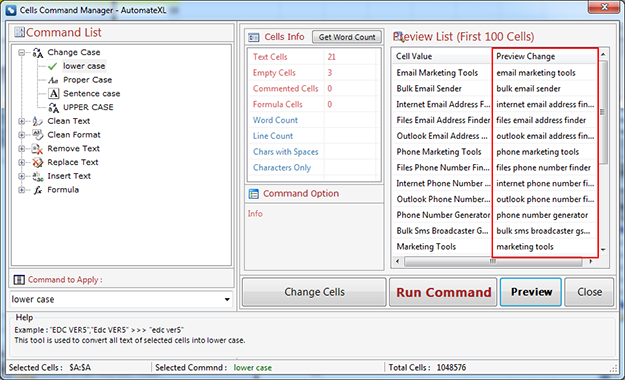Click the Chars with Spaces row
Image resolution: width=625 pixels, height=380 pixels.
coord(313,152)
